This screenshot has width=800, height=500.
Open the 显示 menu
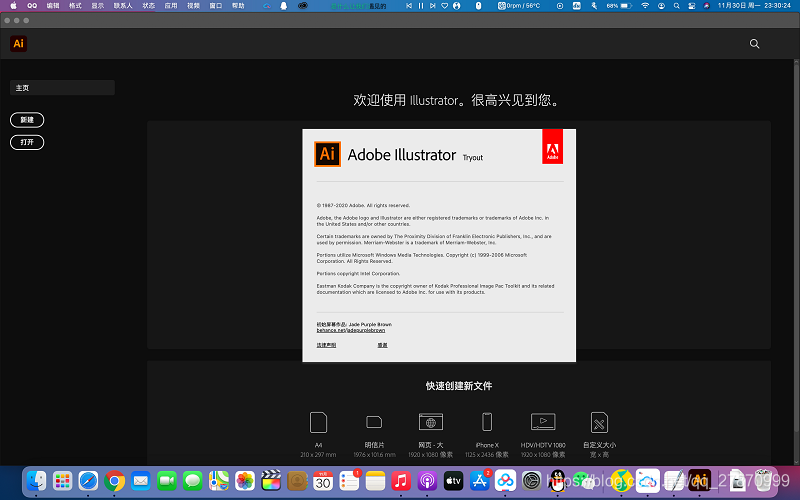point(97,6)
